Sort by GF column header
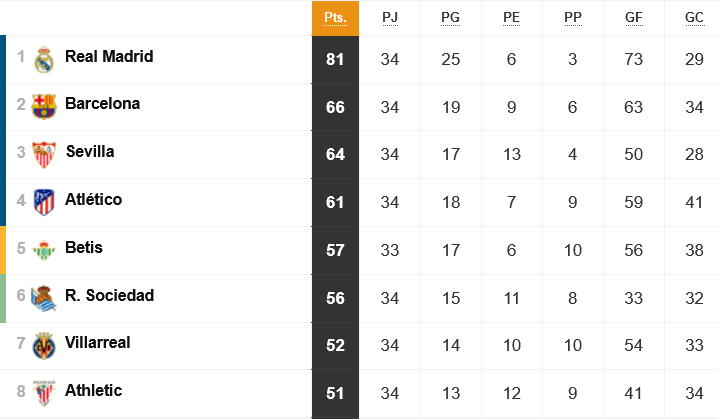 (x=634, y=18)
